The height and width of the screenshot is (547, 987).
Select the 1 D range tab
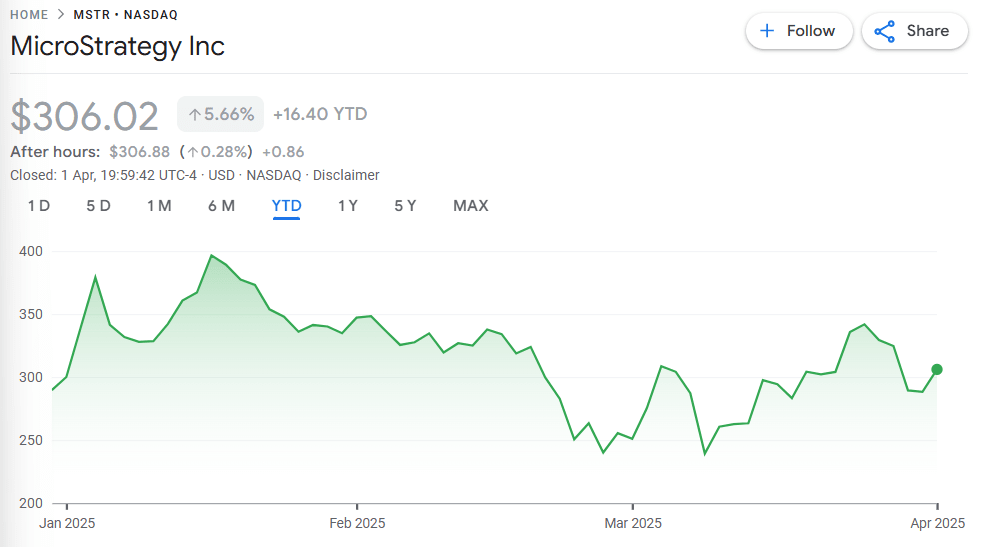(x=38, y=206)
